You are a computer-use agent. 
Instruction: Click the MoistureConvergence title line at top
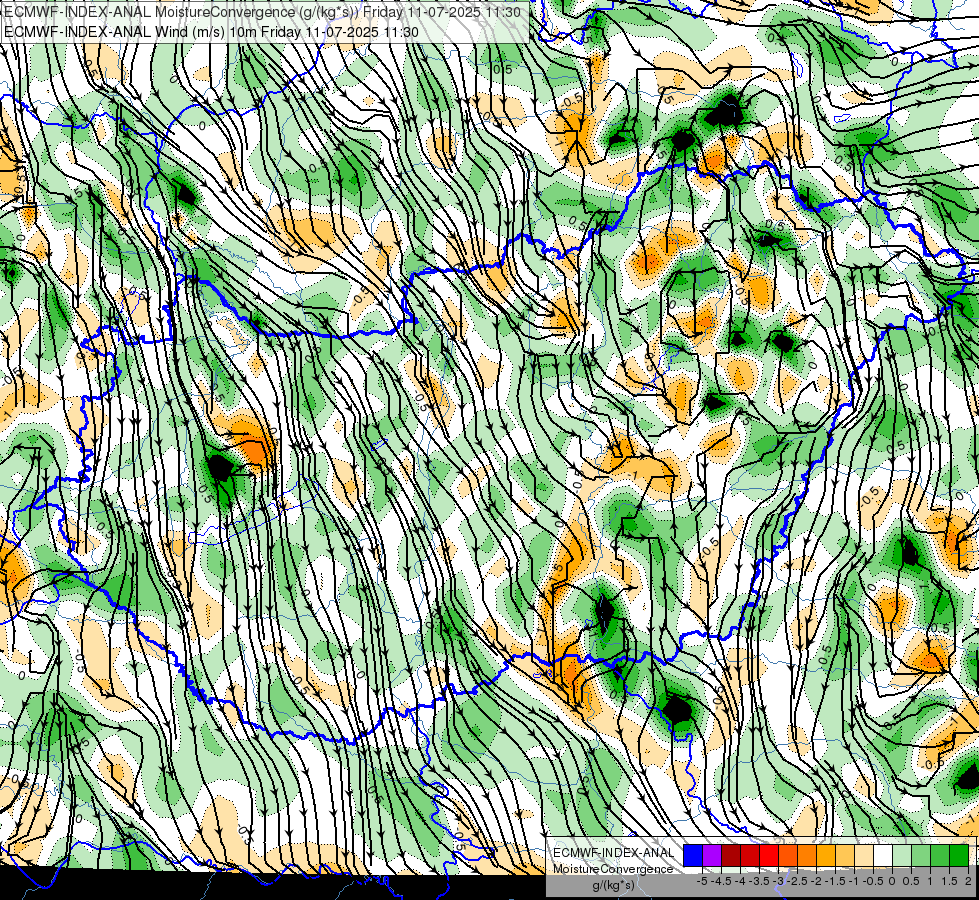pyautogui.click(x=262, y=12)
